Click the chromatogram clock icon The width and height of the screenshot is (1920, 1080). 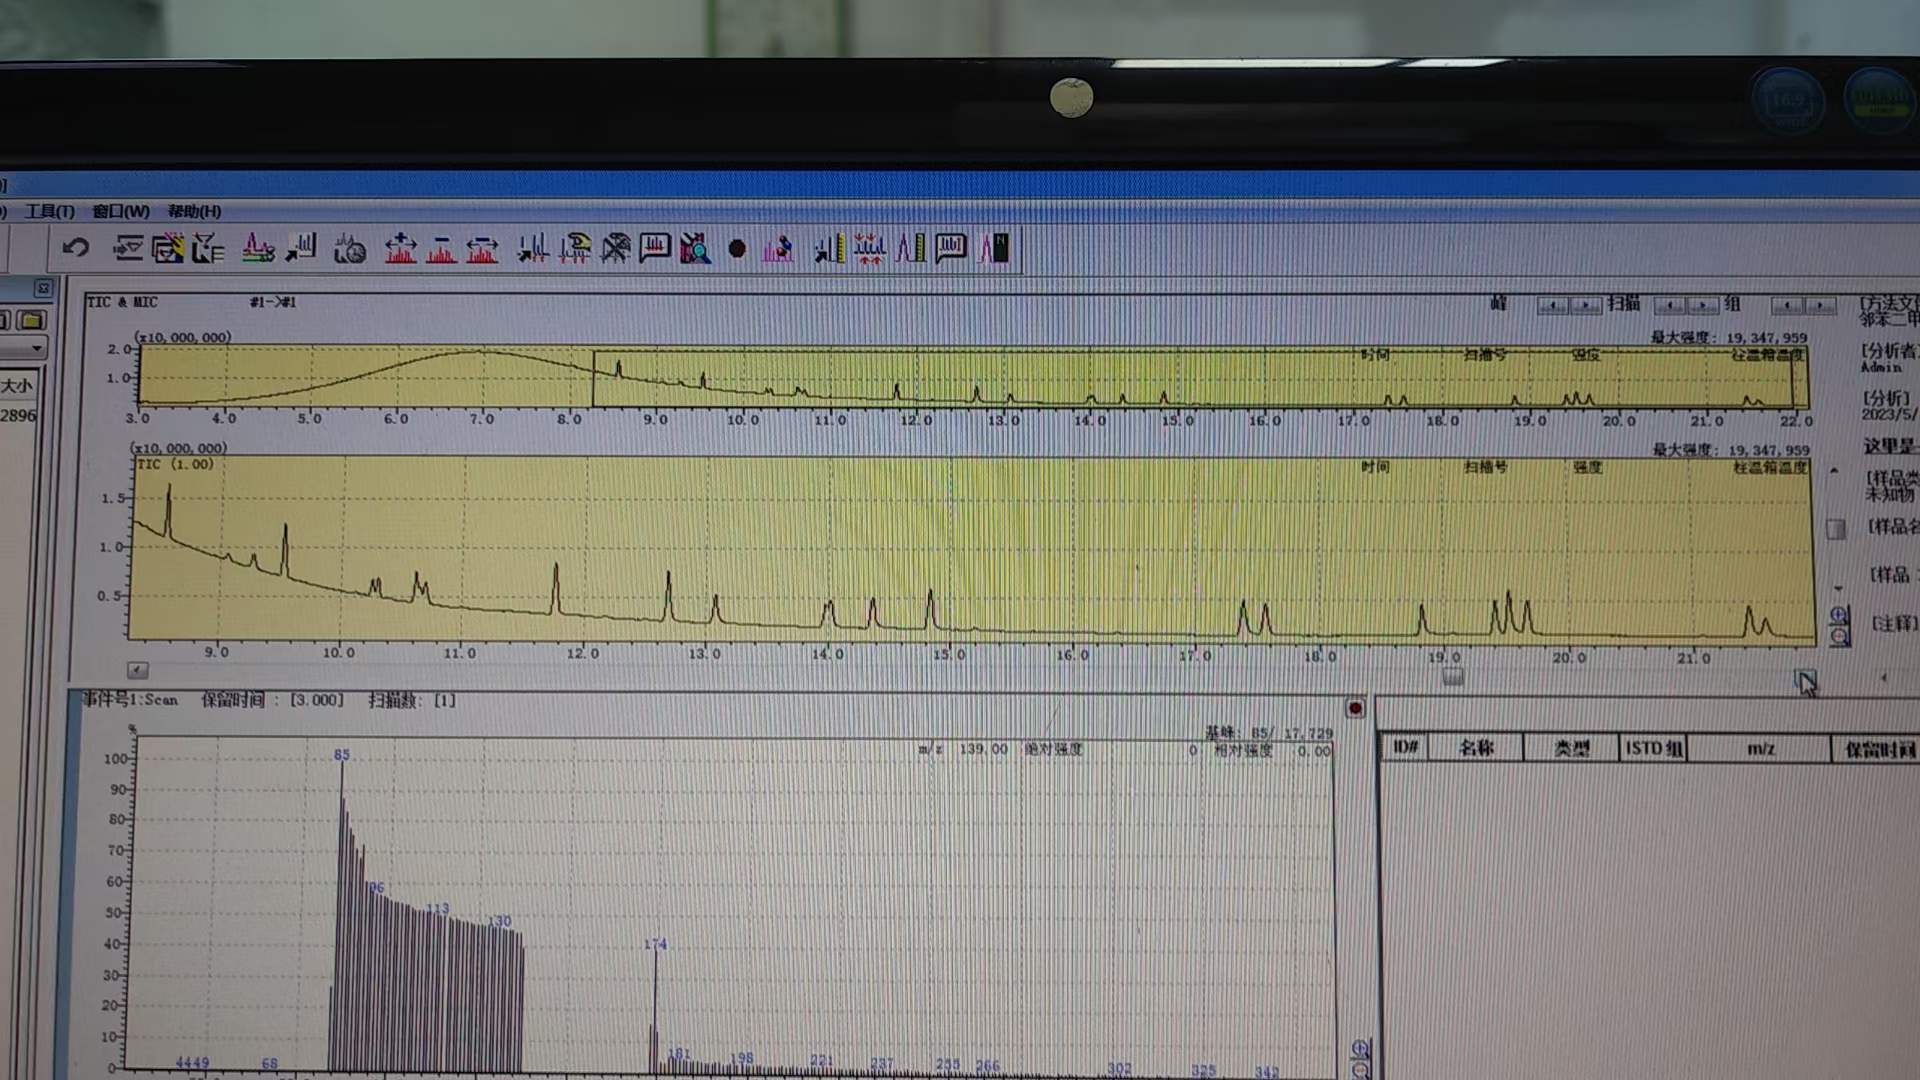349,248
